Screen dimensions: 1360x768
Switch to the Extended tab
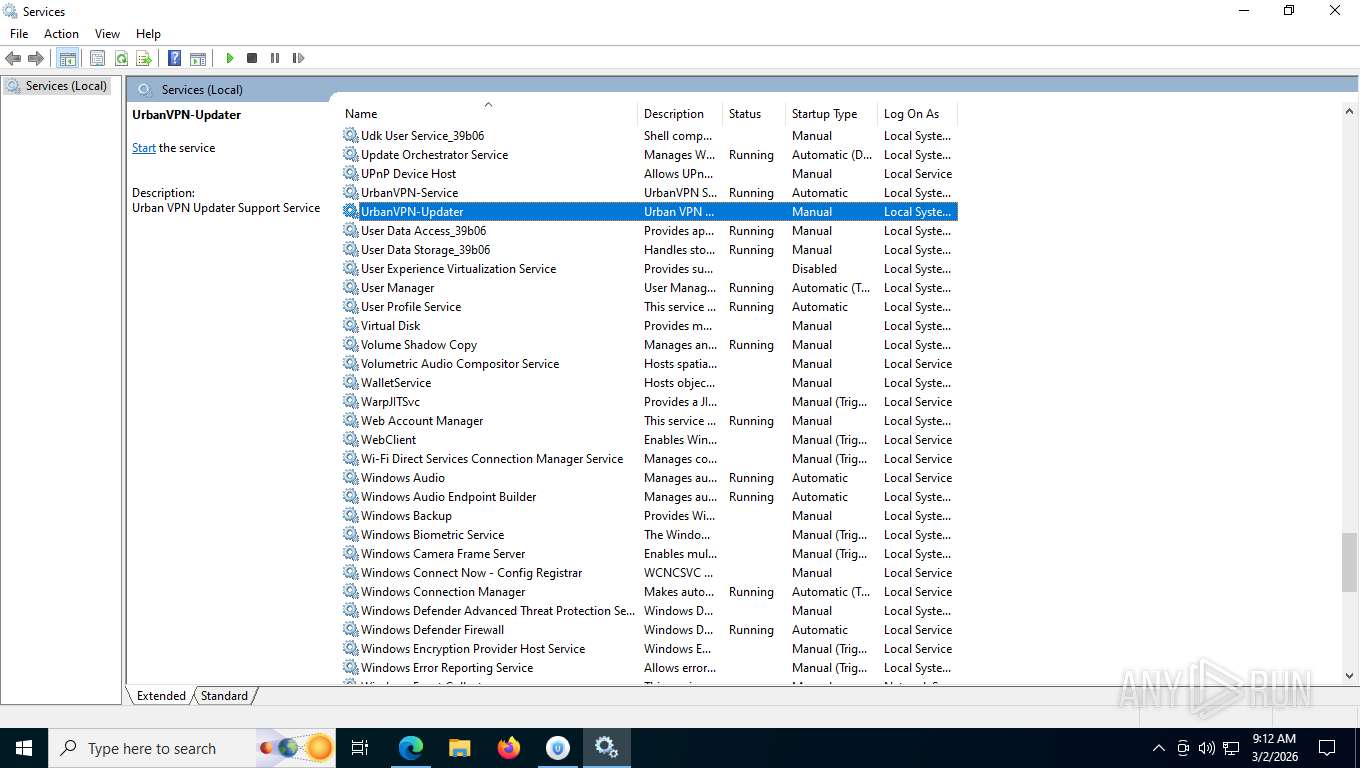(x=161, y=696)
